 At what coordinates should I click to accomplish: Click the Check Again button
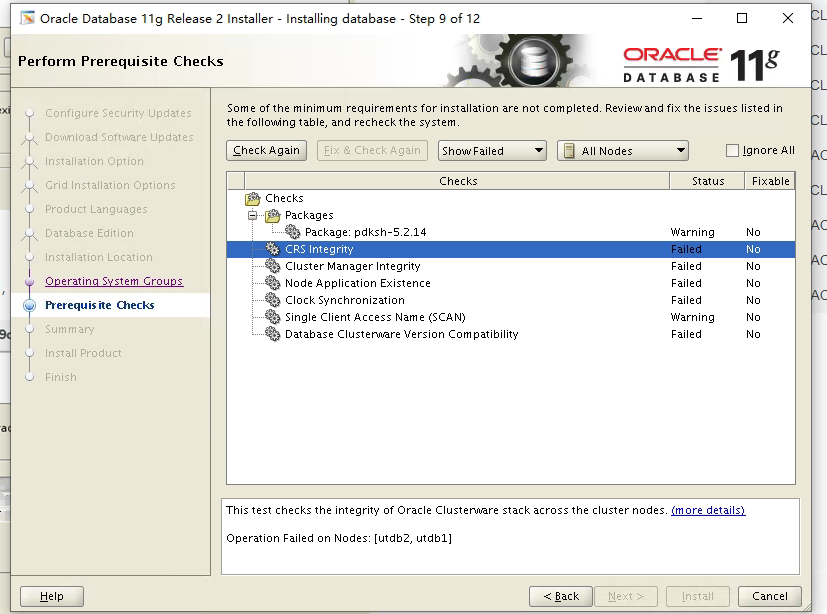[266, 150]
